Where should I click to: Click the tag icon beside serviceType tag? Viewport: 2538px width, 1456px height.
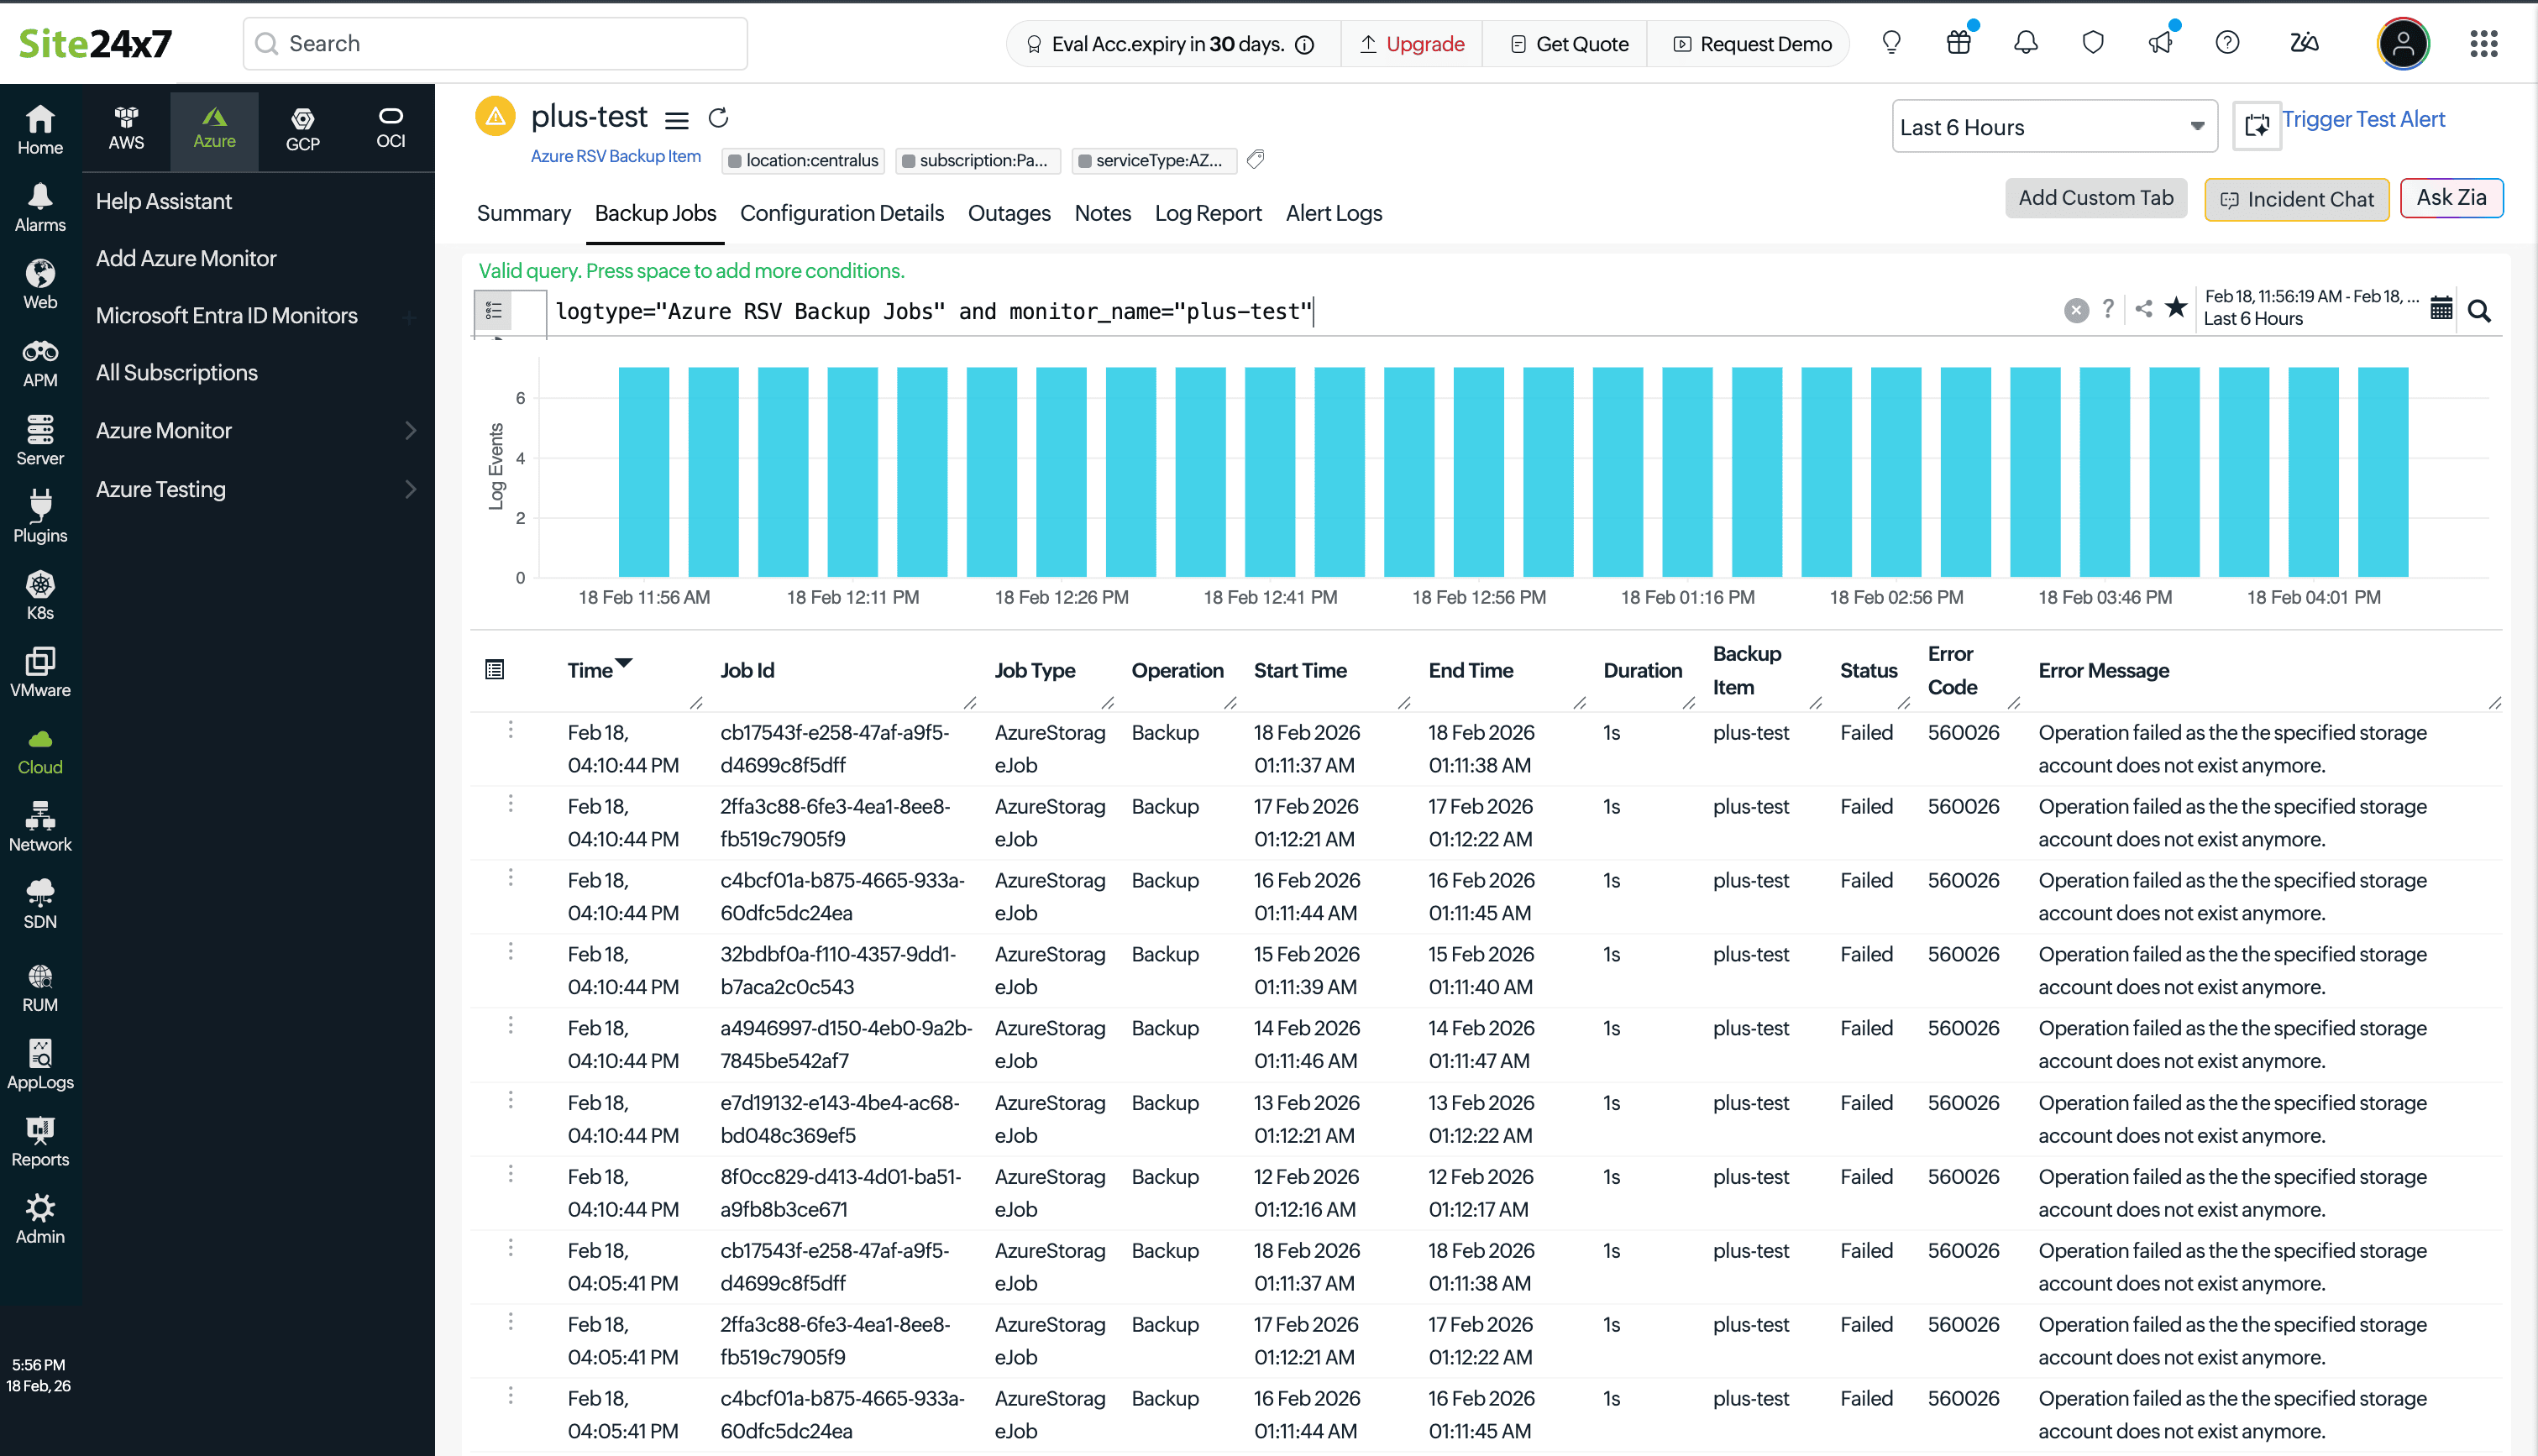1256,159
